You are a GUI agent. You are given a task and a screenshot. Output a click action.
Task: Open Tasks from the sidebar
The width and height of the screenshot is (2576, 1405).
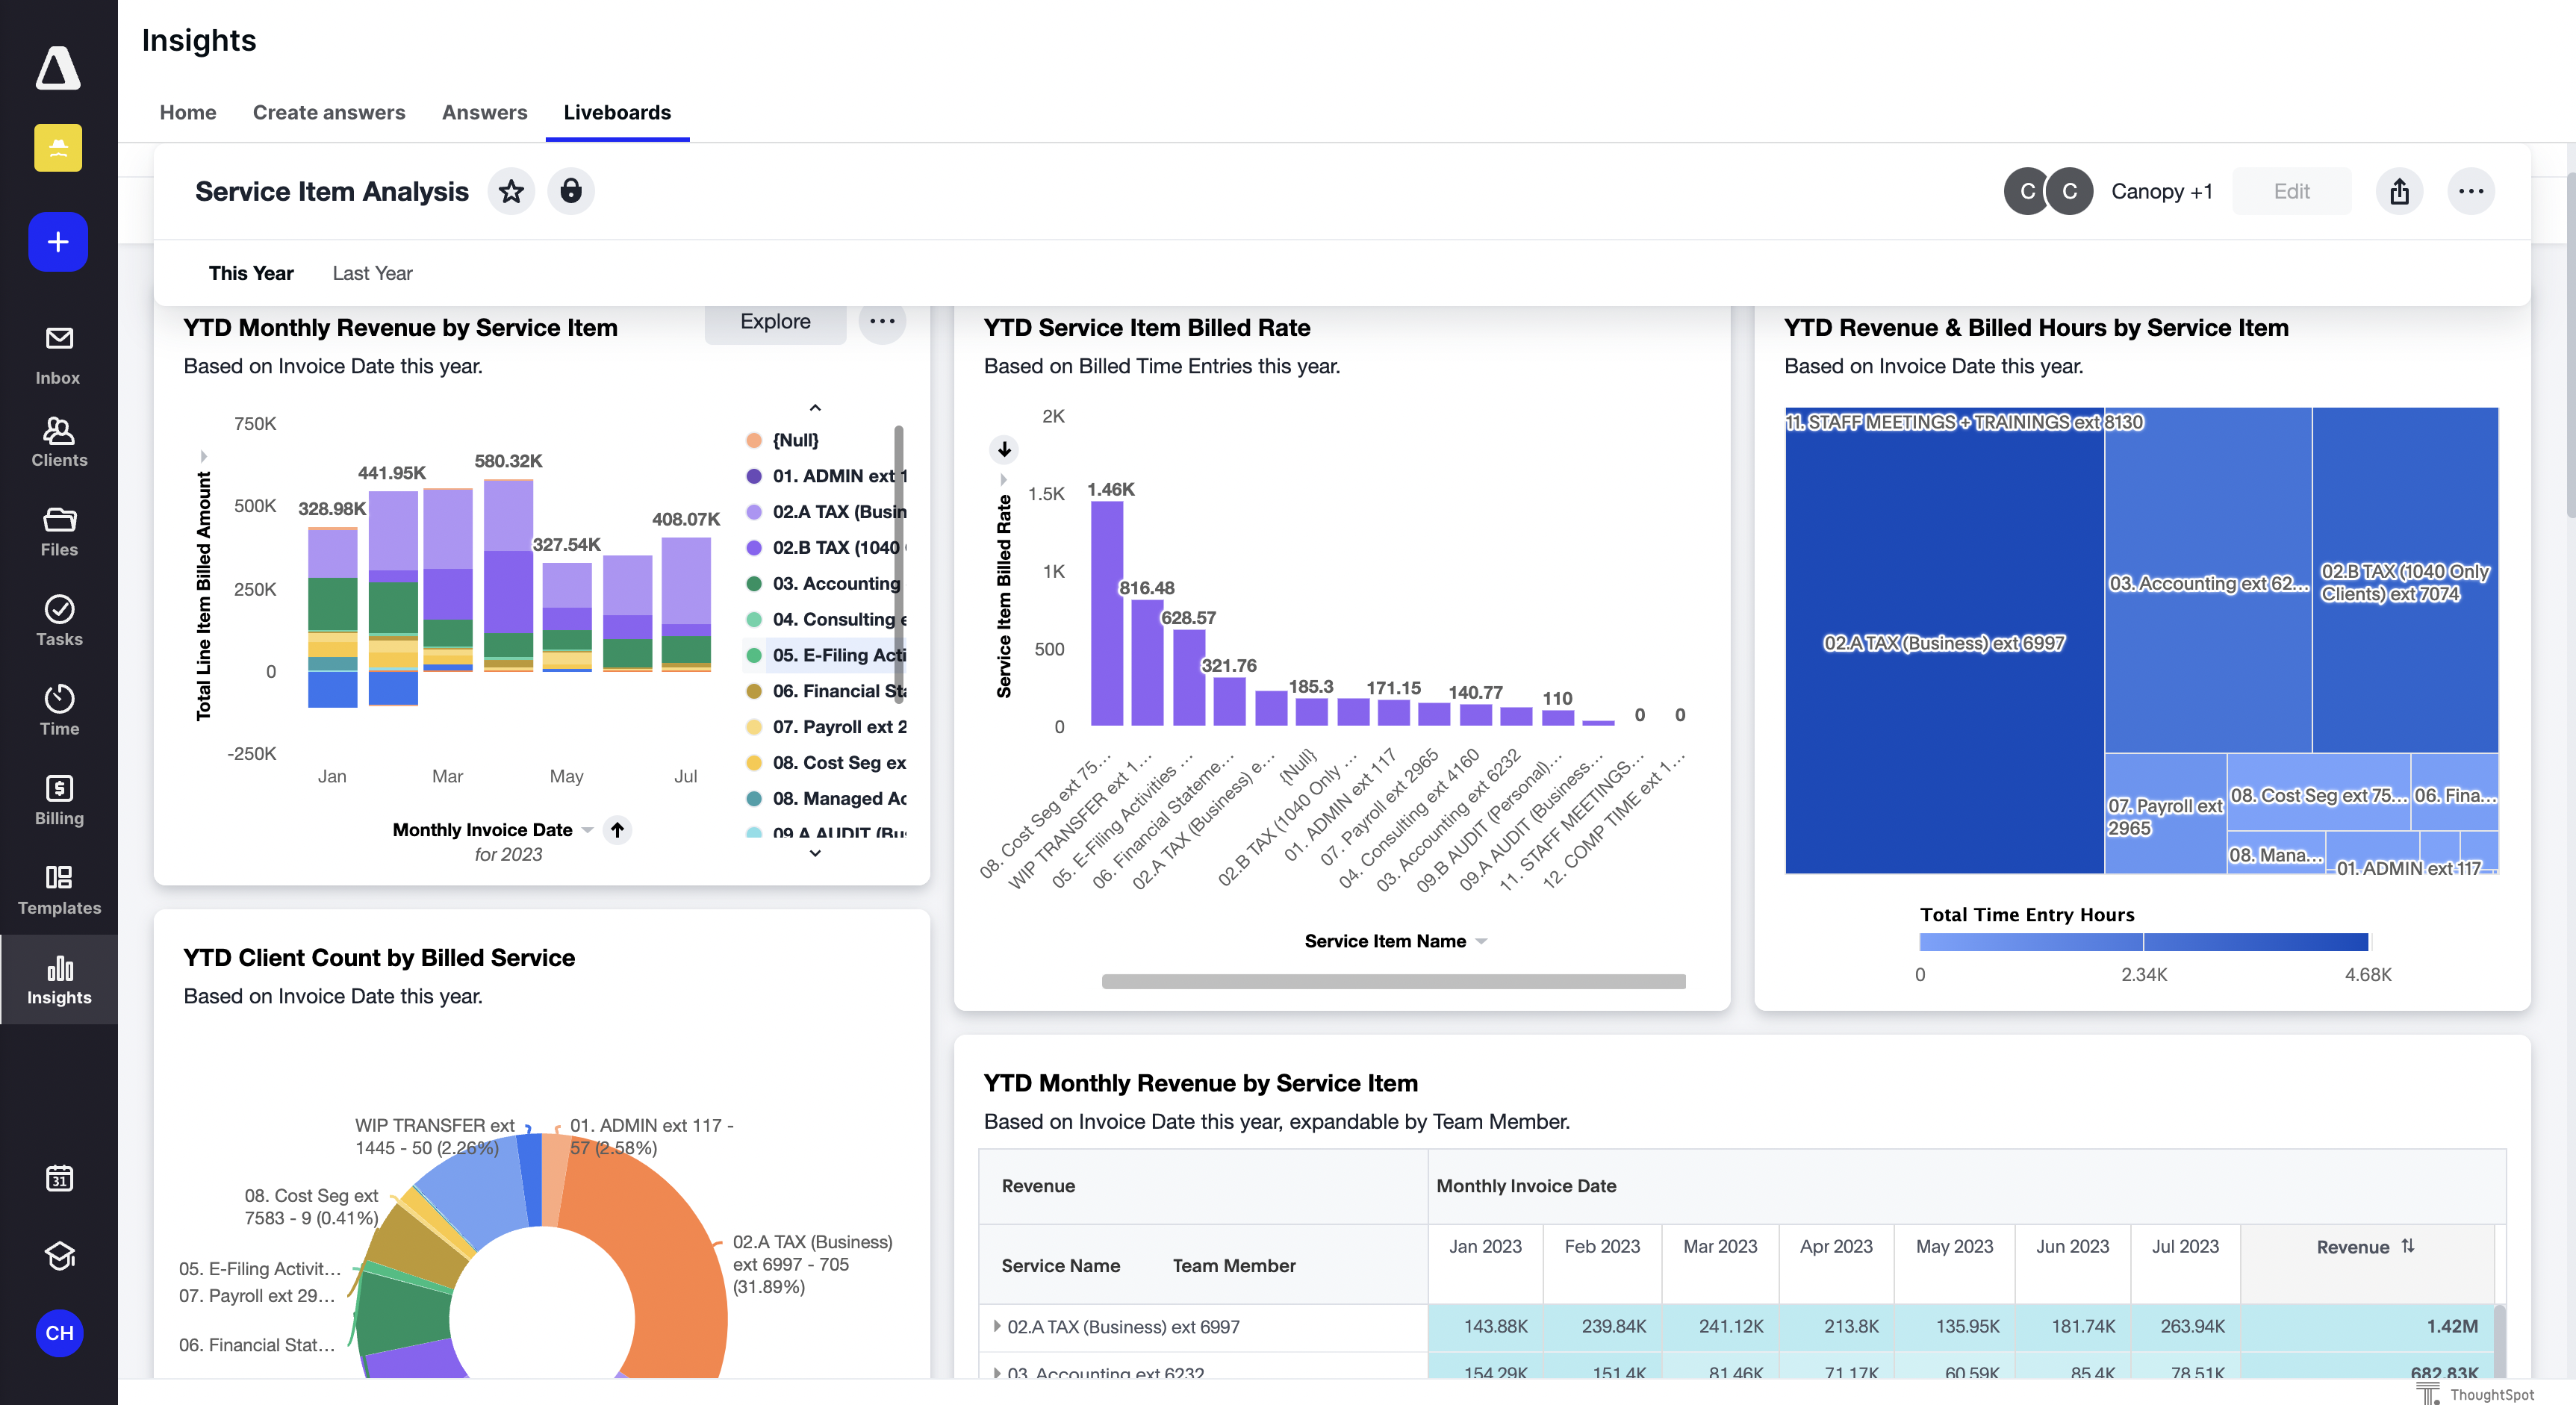[58, 621]
